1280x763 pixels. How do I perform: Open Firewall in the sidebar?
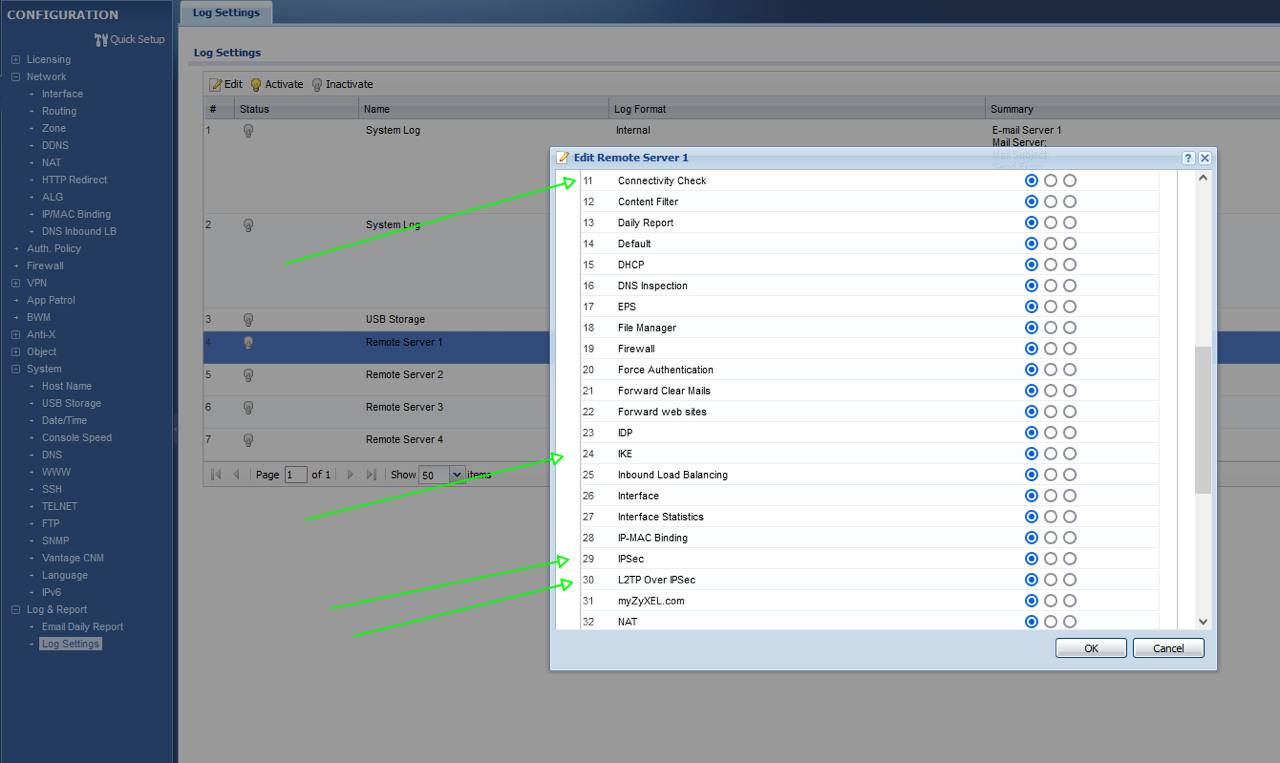pyautogui.click(x=45, y=266)
